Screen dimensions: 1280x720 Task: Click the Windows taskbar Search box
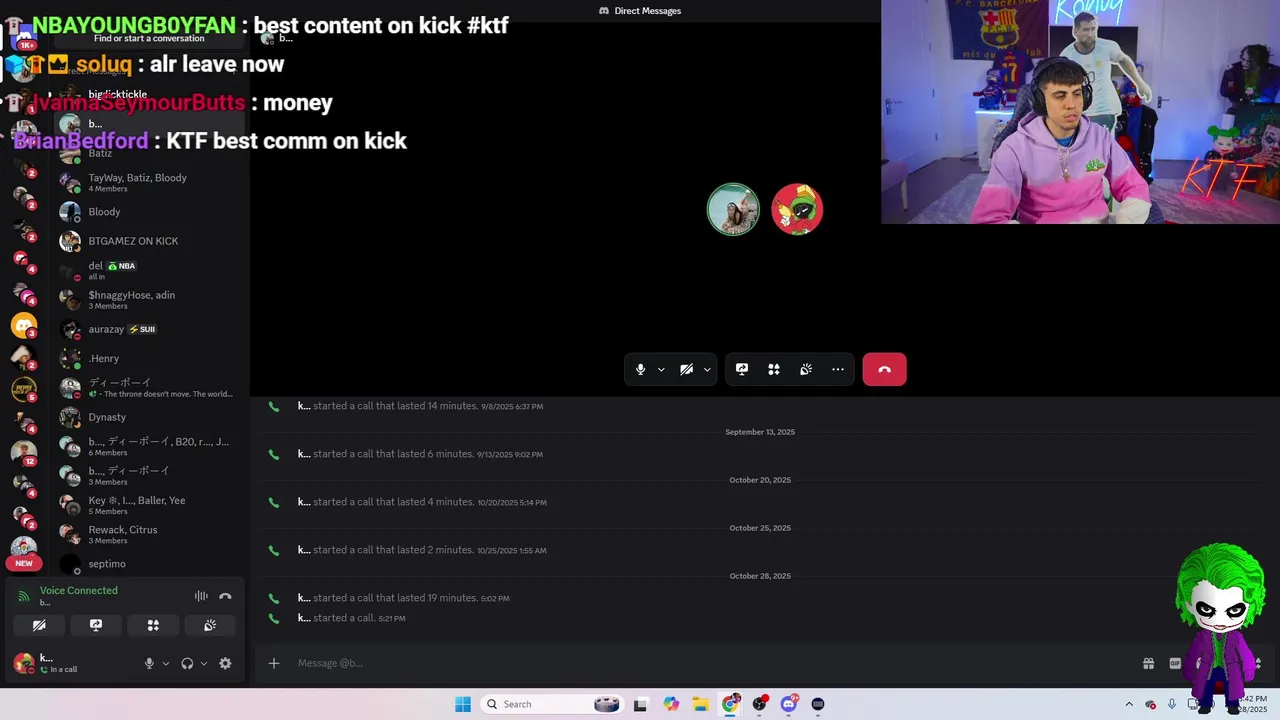pos(551,704)
